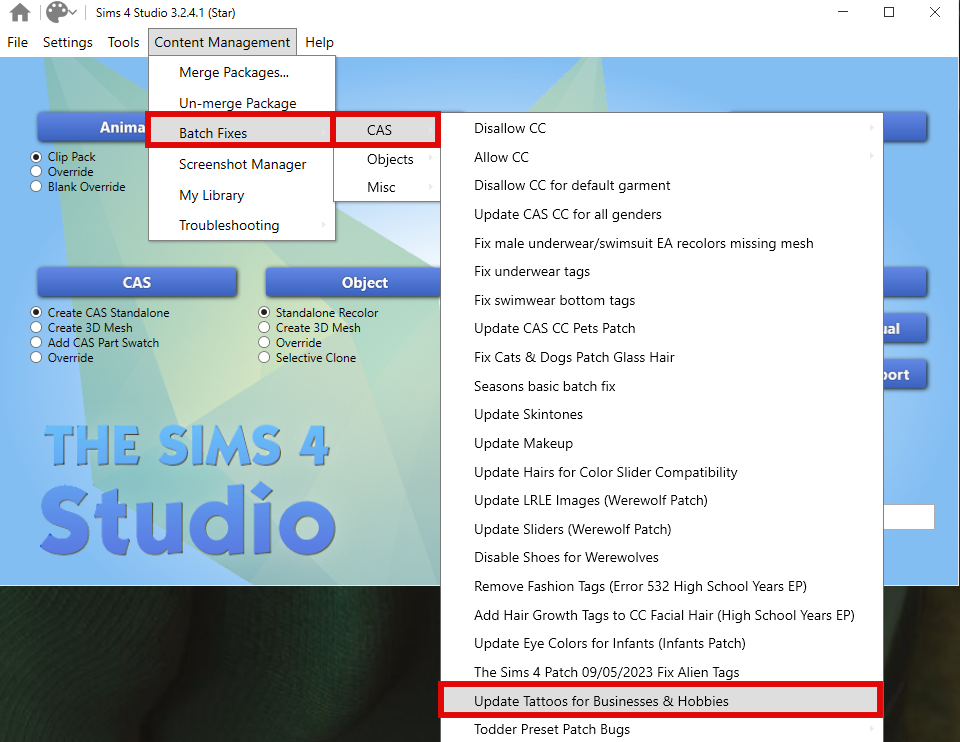Select Fix swimwear bottom tags
960x742 pixels.
tap(662, 300)
